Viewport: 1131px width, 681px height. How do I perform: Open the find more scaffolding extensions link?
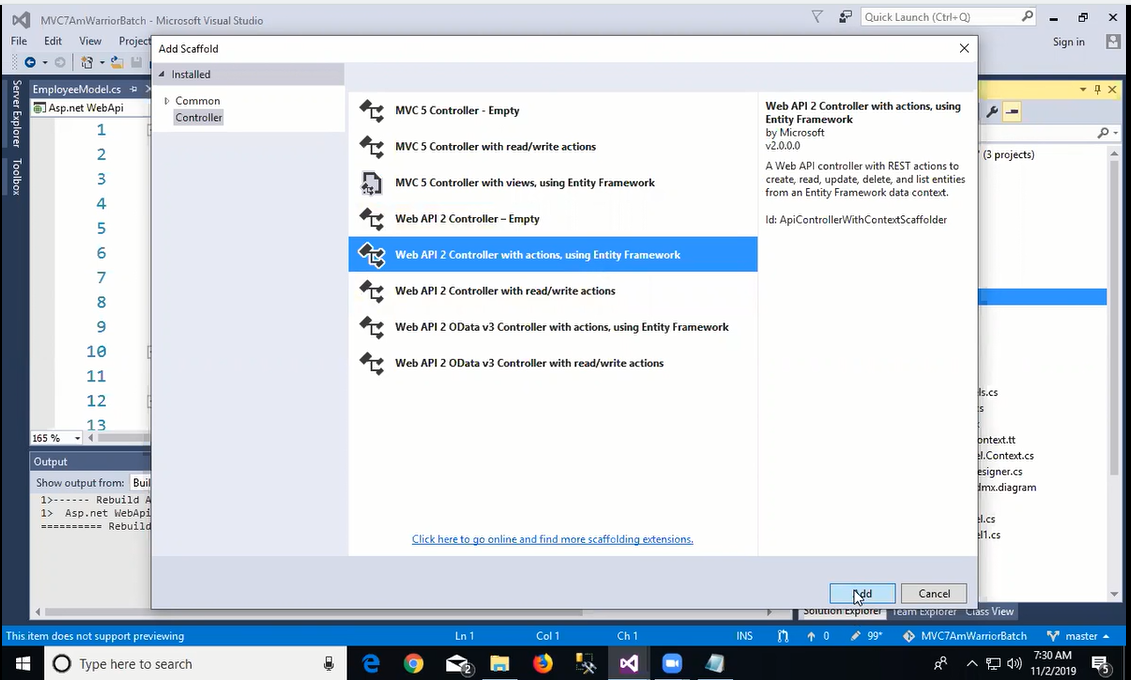tap(553, 540)
